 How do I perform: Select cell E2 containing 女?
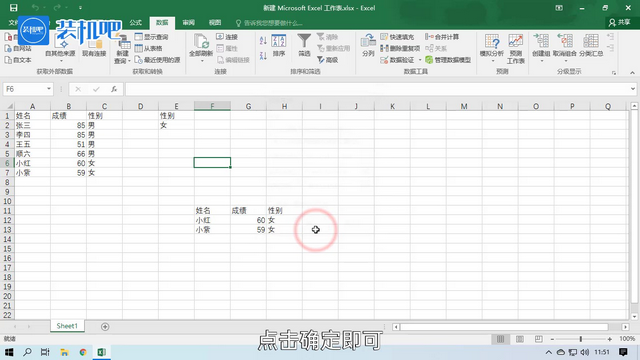(x=176, y=125)
